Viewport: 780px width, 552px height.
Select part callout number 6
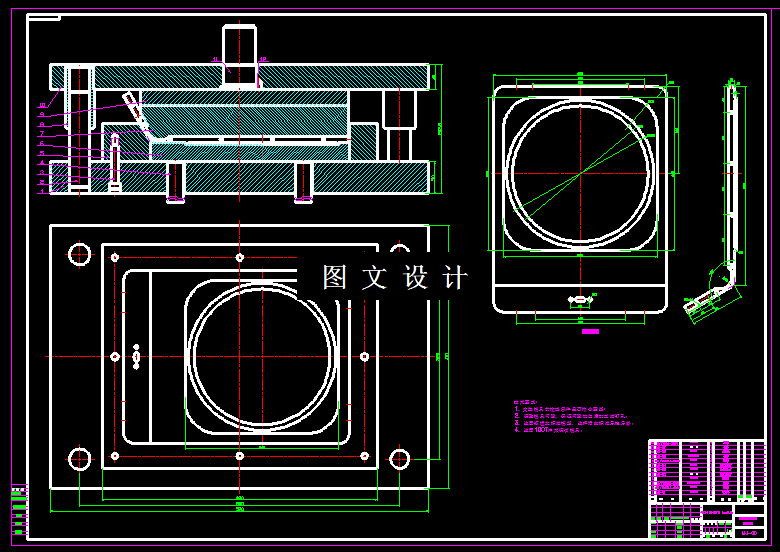click(42, 144)
